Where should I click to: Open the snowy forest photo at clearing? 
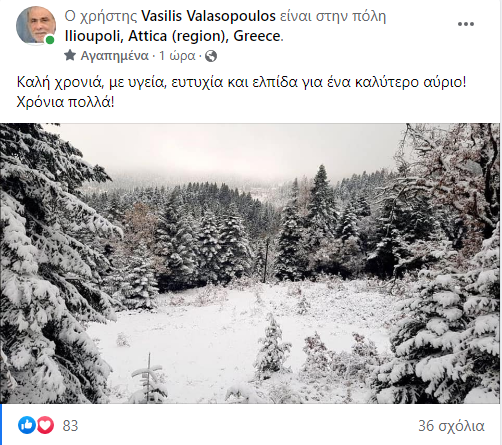(x=250, y=263)
